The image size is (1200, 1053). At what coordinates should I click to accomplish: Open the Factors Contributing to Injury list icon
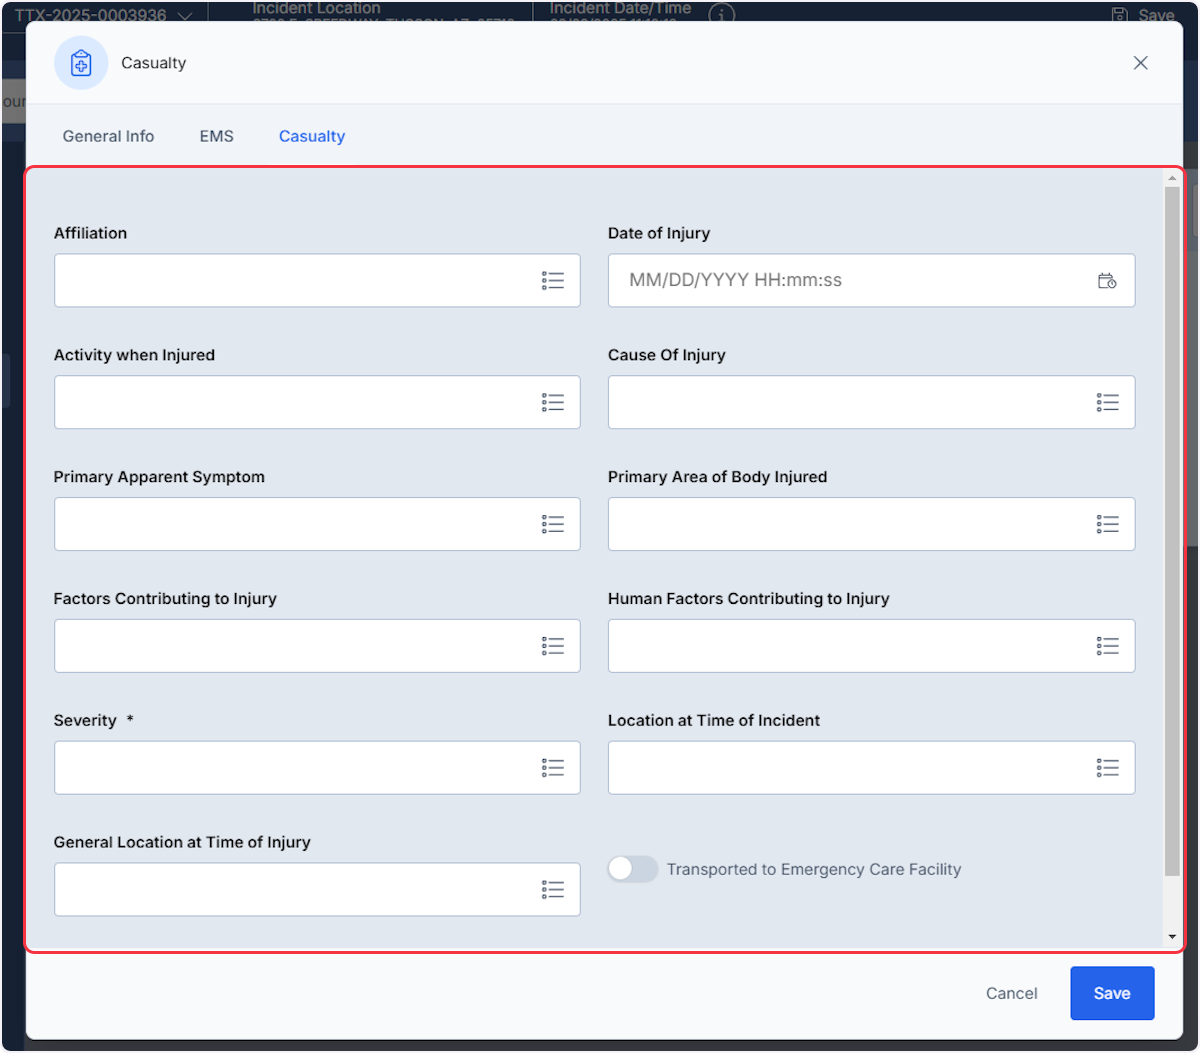[553, 647]
